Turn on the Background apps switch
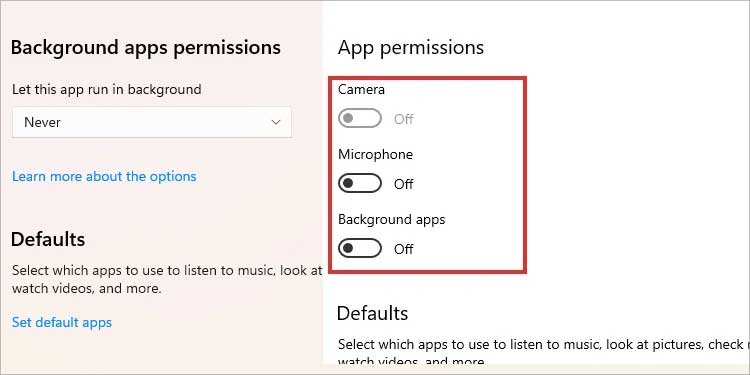Image resolution: width=750 pixels, height=375 pixels. pyautogui.click(x=360, y=249)
